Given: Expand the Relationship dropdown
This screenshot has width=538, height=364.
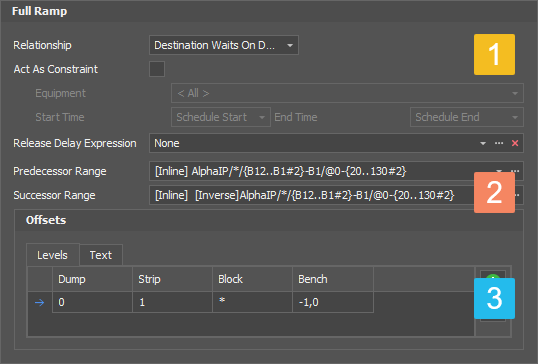Looking at the screenshot, I should coord(224,45).
